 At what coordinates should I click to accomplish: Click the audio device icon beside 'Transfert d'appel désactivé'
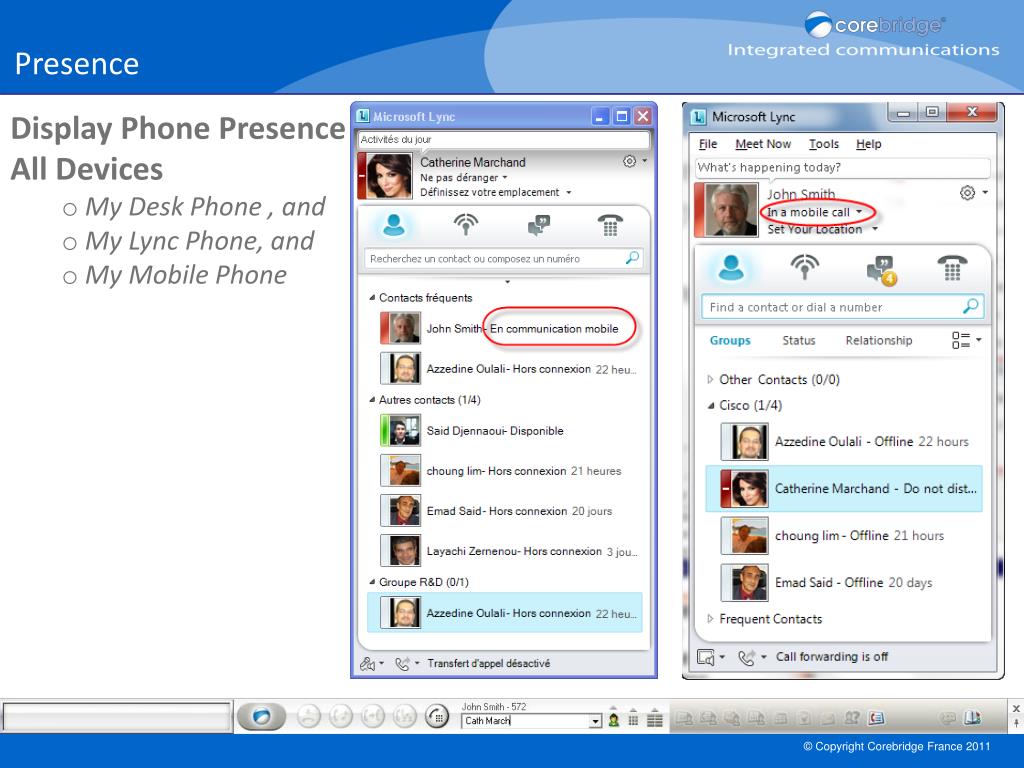tap(368, 664)
